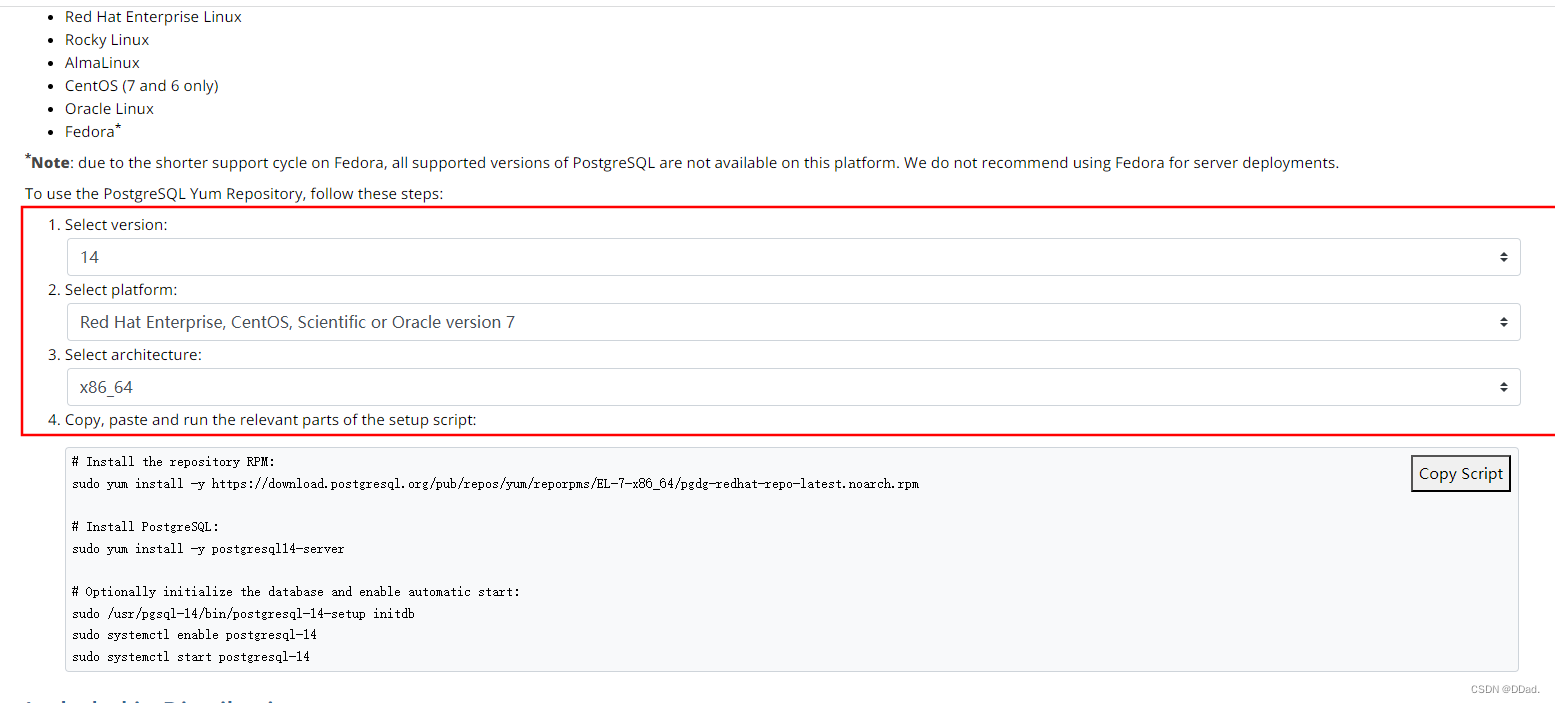This screenshot has width=1555, height=703.
Task: Open the Select architecture dropdown showing x86_64
Action: tap(793, 387)
